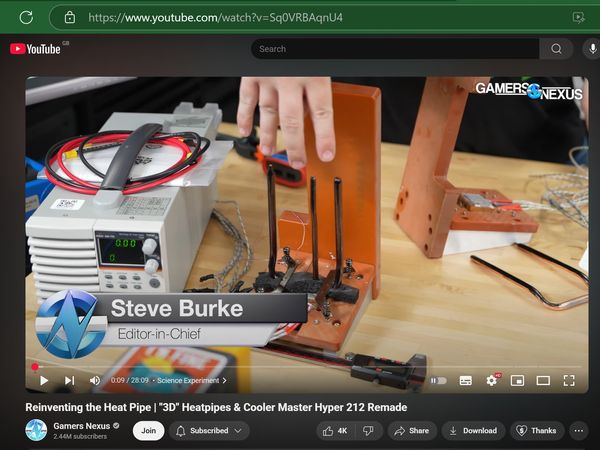Mute the video volume speaker icon

click(95, 380)
